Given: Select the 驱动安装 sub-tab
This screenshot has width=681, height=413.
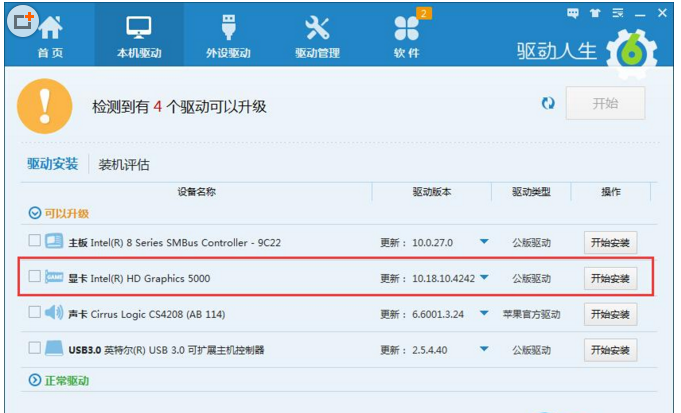Looking at the screenshot, I should 53,164.
